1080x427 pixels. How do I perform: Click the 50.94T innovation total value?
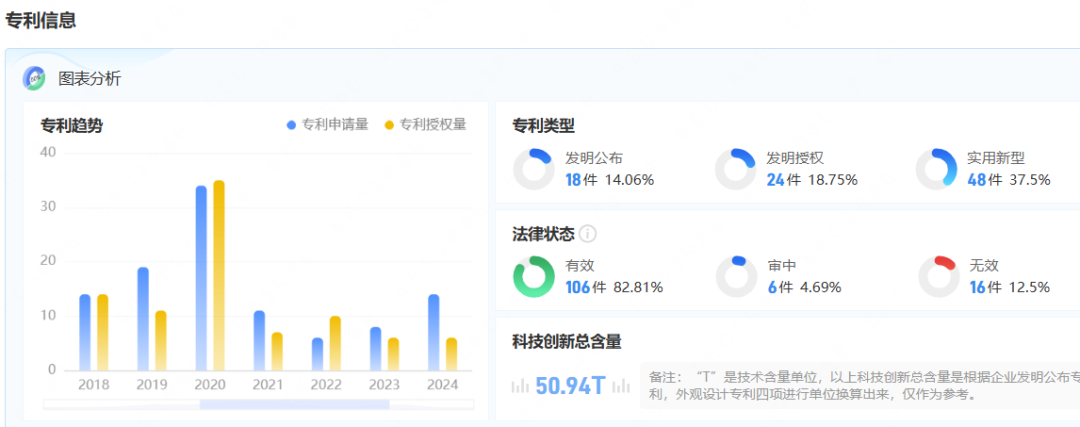[x=570, y=385]
